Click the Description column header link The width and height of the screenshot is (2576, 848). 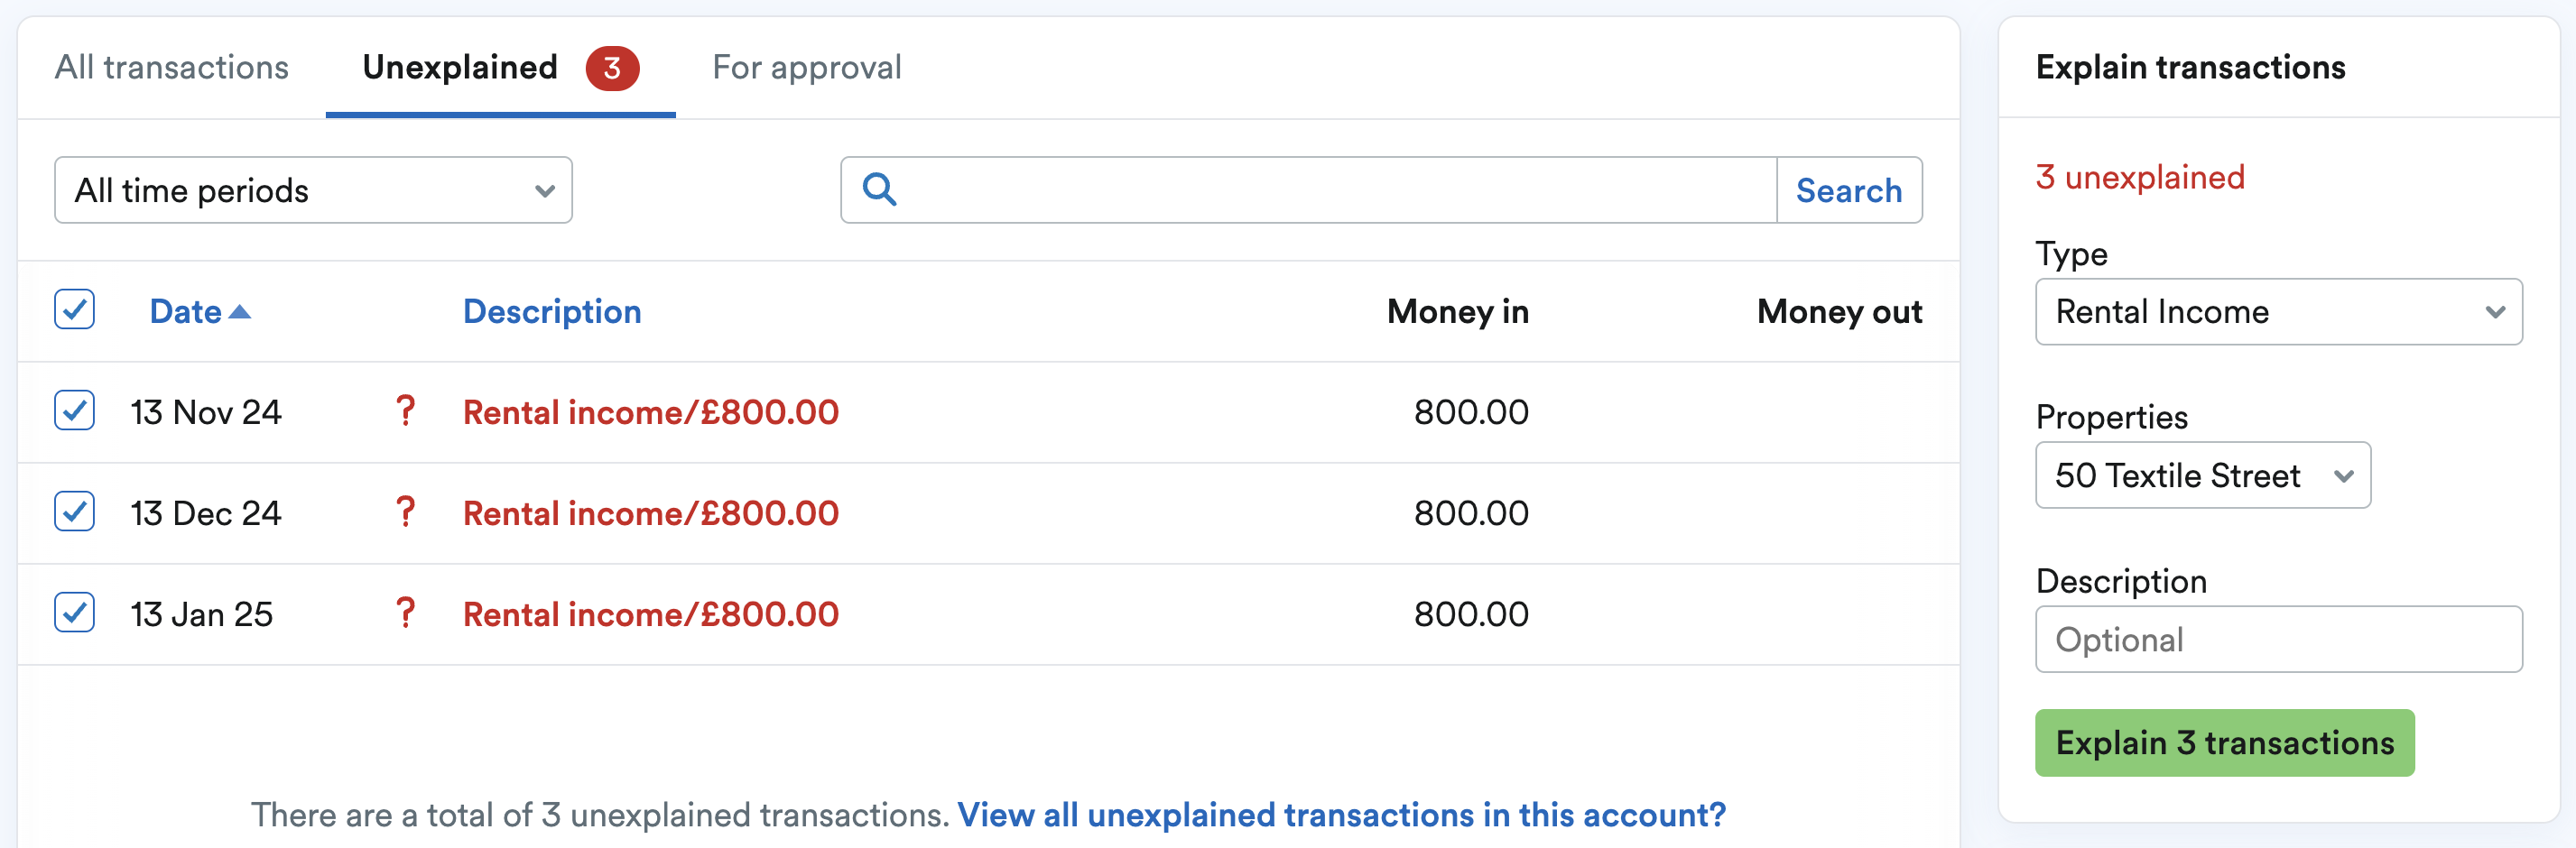(x=552, y=312)
